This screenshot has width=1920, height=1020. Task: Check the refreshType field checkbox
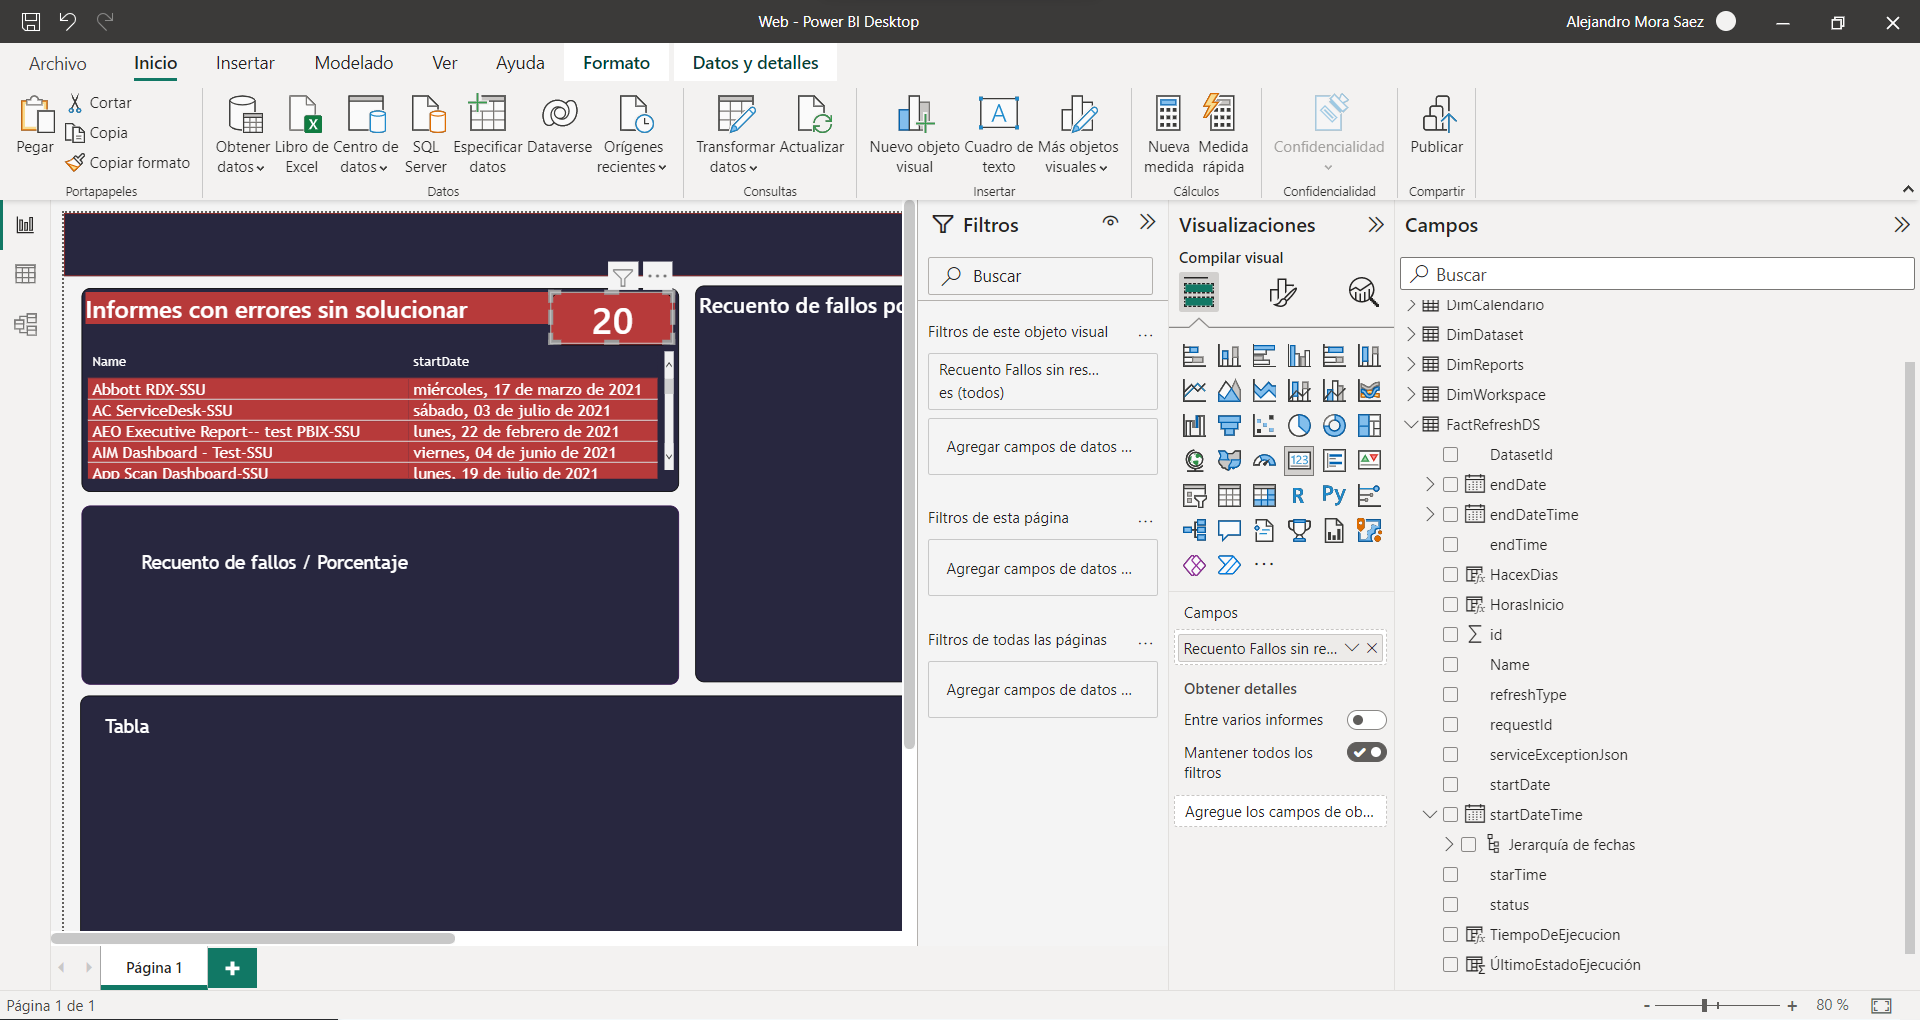1450,695
